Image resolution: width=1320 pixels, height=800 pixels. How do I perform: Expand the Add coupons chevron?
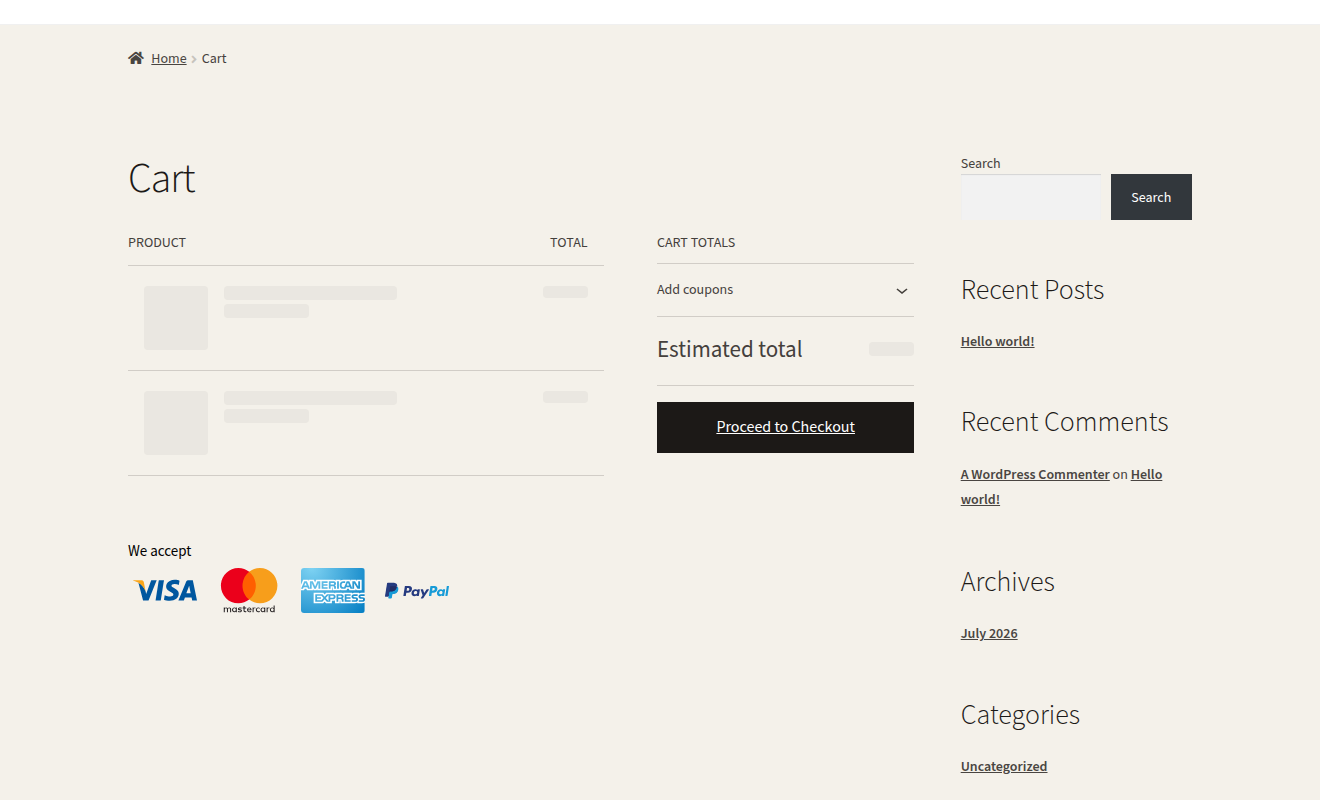tap(902, 291)
